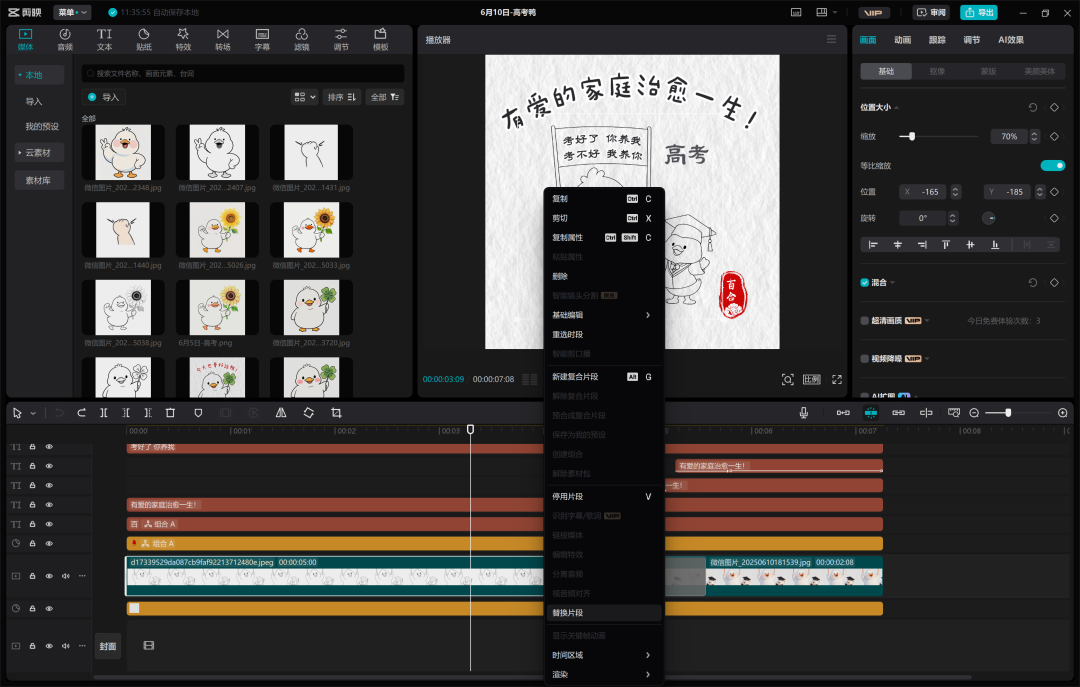Mute the jpeg main video track

pyautogui.click(x=65, y=576)
